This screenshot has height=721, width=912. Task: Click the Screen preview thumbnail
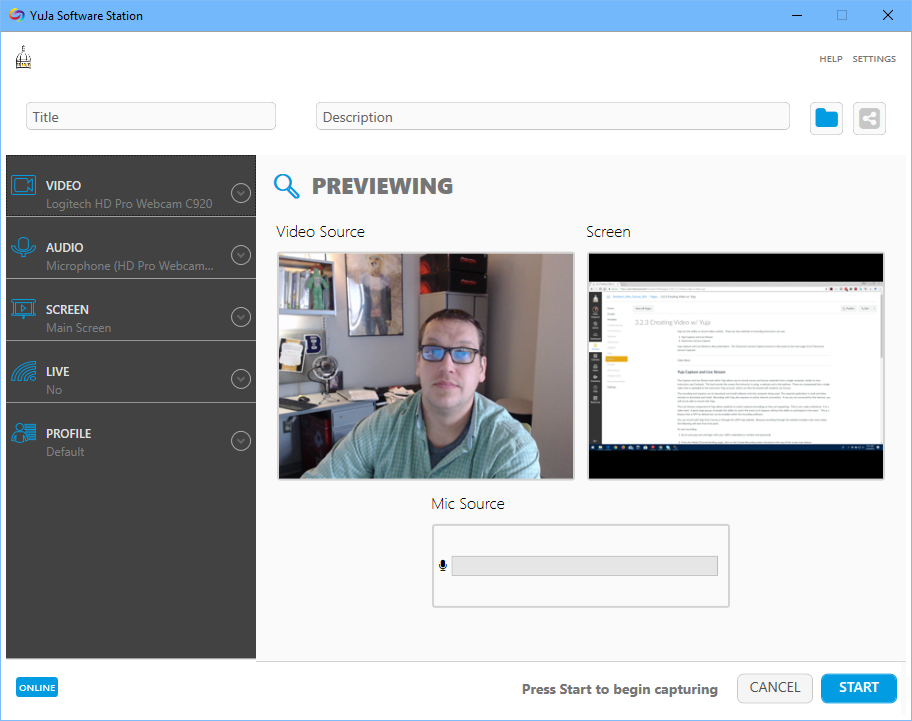(x=736, y=366)
